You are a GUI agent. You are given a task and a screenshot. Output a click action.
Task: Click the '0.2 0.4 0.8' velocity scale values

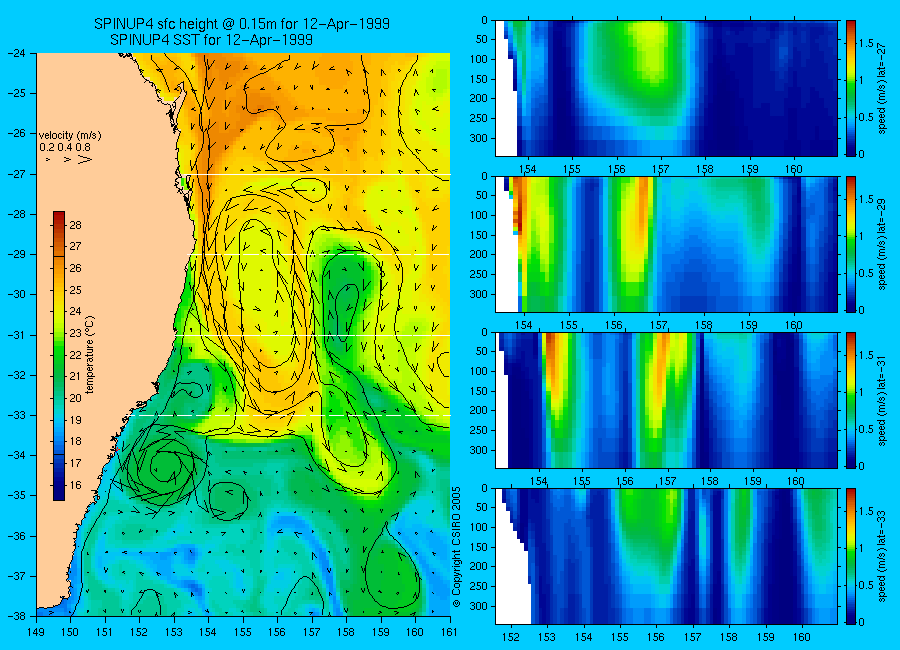tap(65, 147)
